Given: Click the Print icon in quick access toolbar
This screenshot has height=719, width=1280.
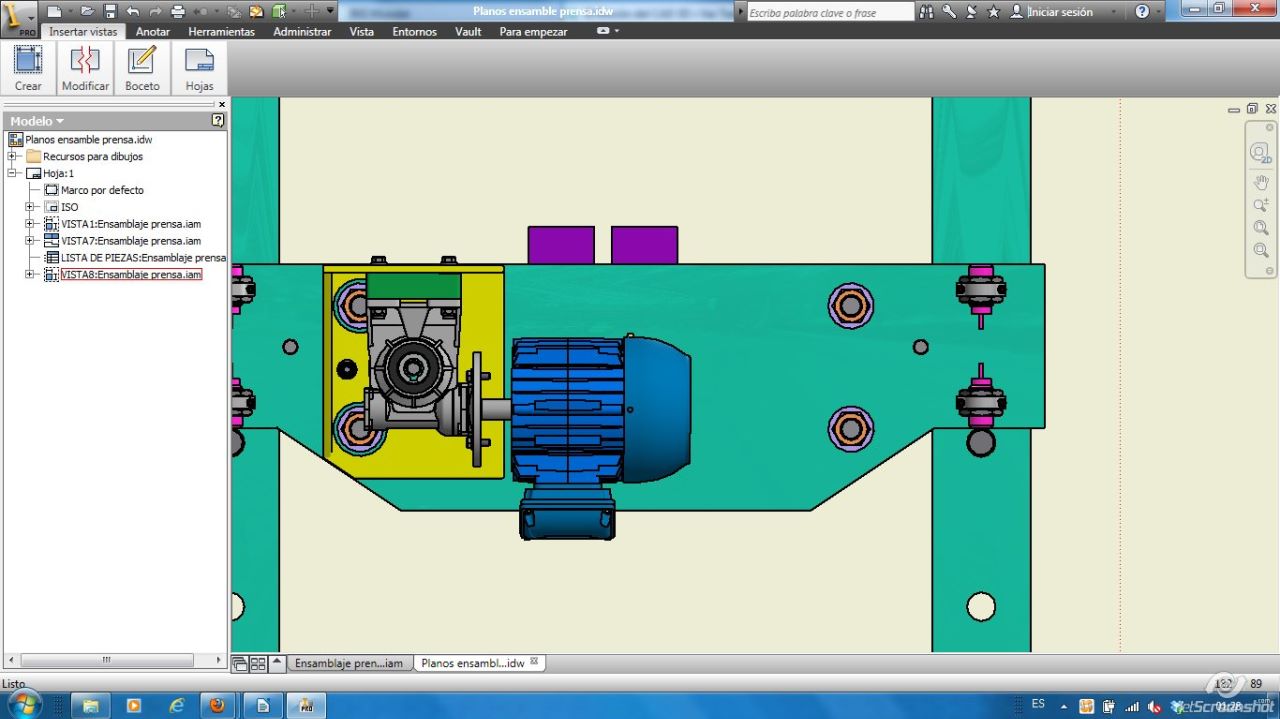Looking at the screenshot, I should click(178, 11).
